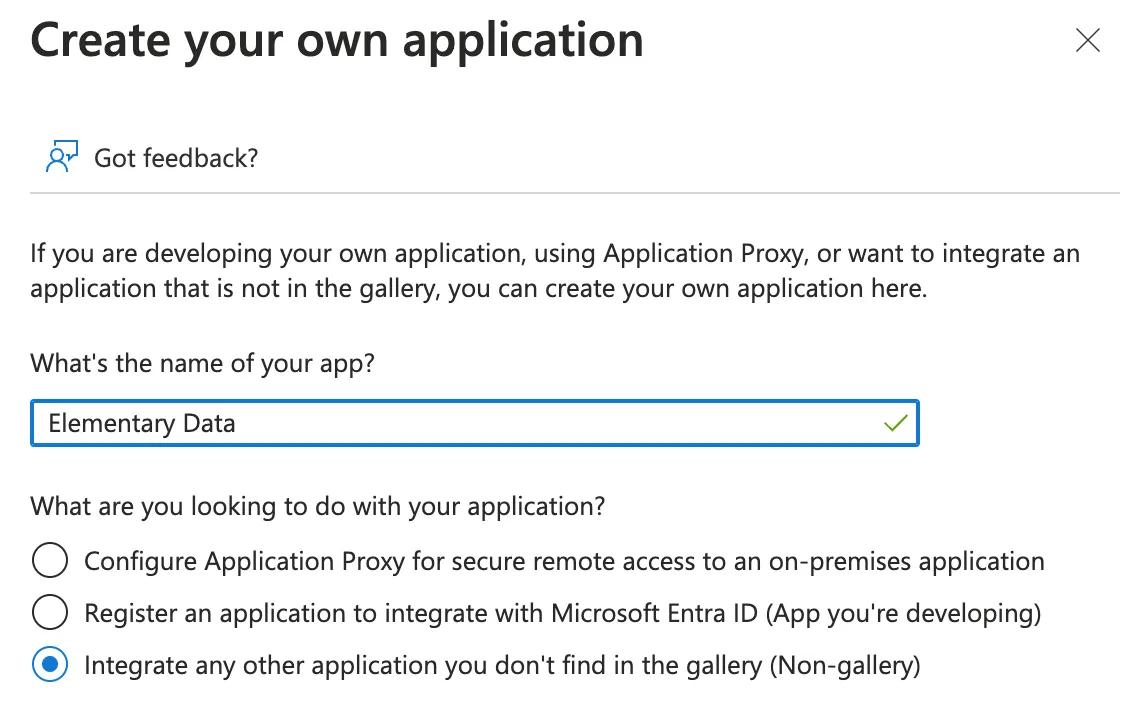Screen dimensions: 1132x712
Task: Click the "Create your own application" heading
Action: [336, 40]
